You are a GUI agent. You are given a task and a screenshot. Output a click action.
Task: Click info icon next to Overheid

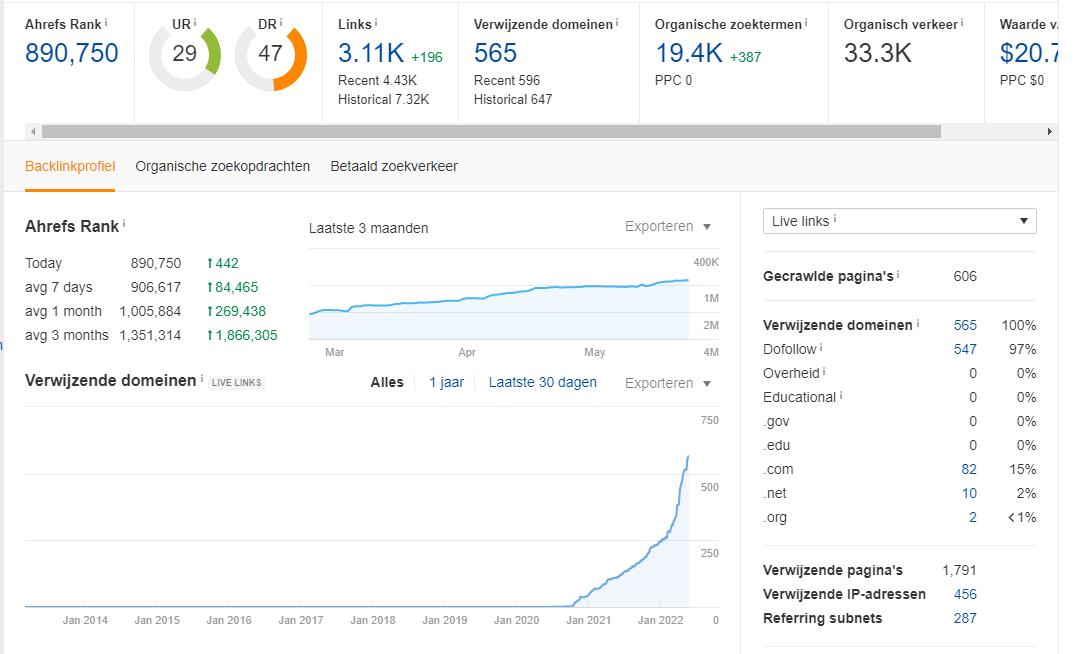pyautogui.click(x=824, y=371)
